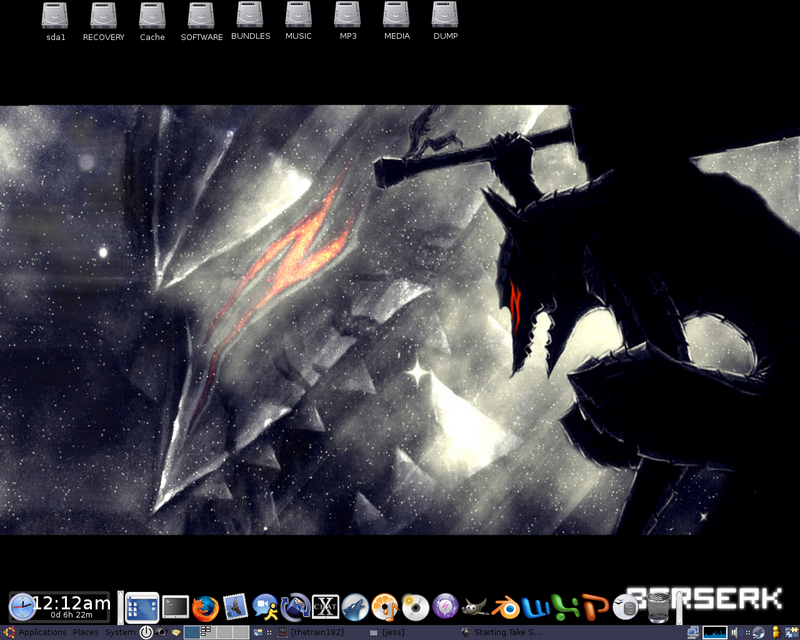This screenshot has width=800, height=640.
Task: Switch to the third workspace
Action: pos(224,633)
